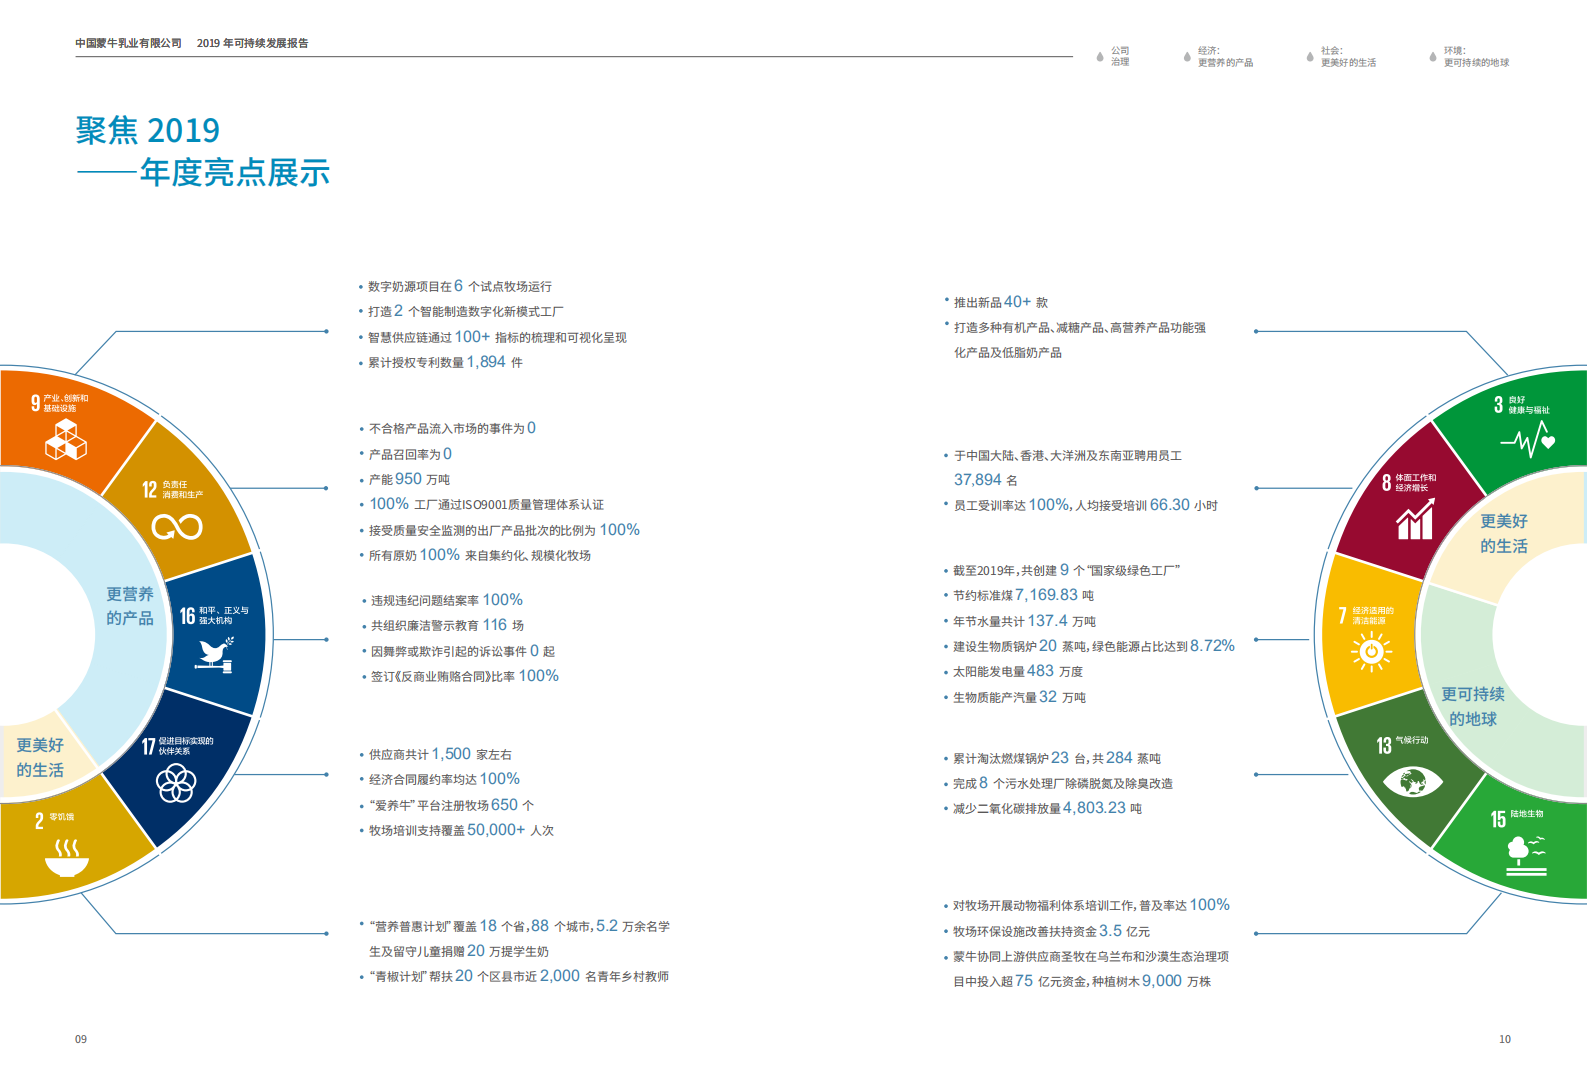Click the 年节水量共计 137.4 万吨 line
This screenshot has height=1077, width=1587.
coord(1024,621)
